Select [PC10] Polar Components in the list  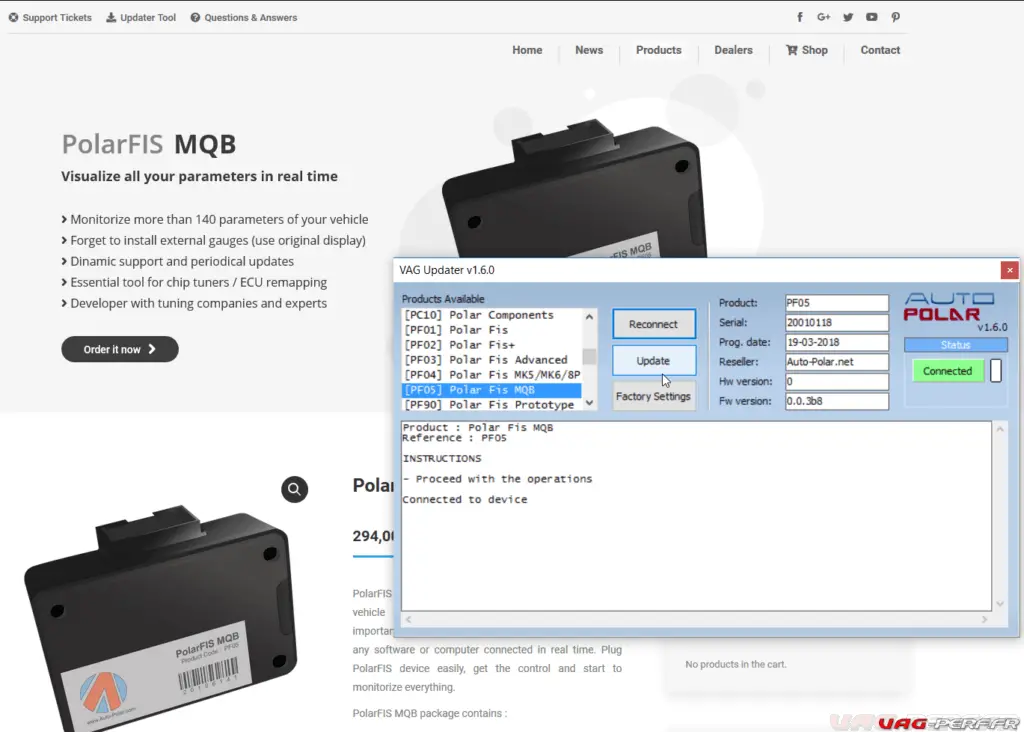(x=491, y=315)
